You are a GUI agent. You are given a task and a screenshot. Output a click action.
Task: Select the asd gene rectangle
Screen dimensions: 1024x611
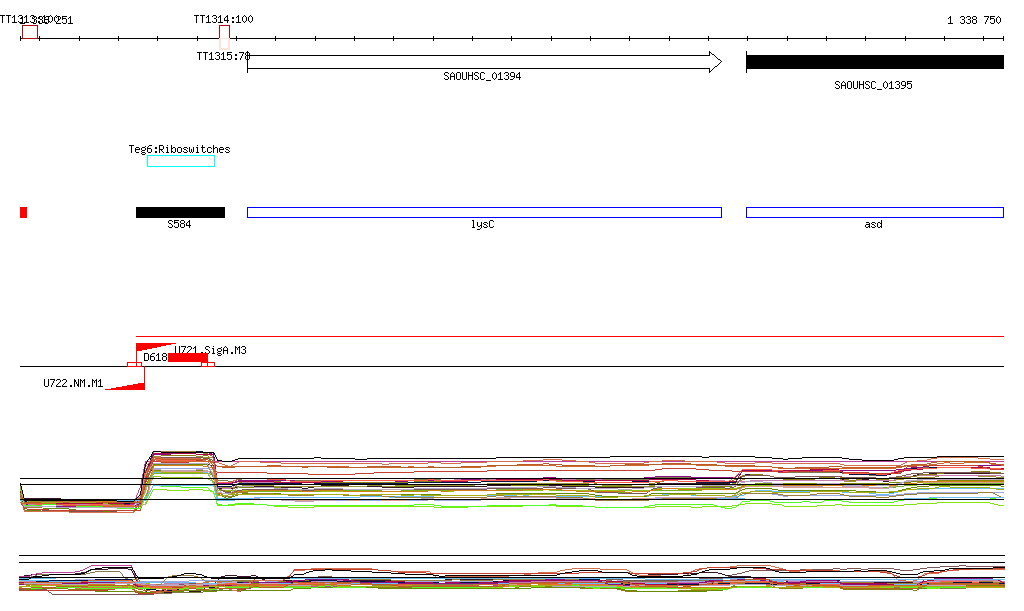pos(874,212)
